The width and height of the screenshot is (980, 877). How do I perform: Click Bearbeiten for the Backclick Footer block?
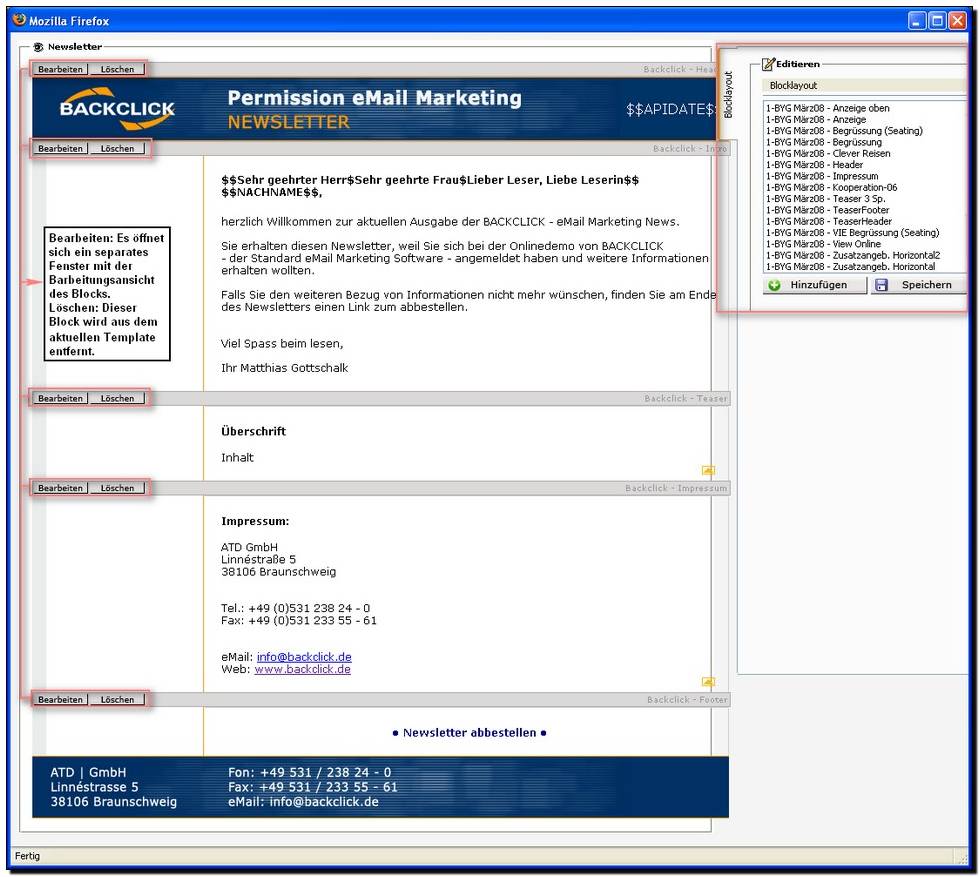(60, 699)
